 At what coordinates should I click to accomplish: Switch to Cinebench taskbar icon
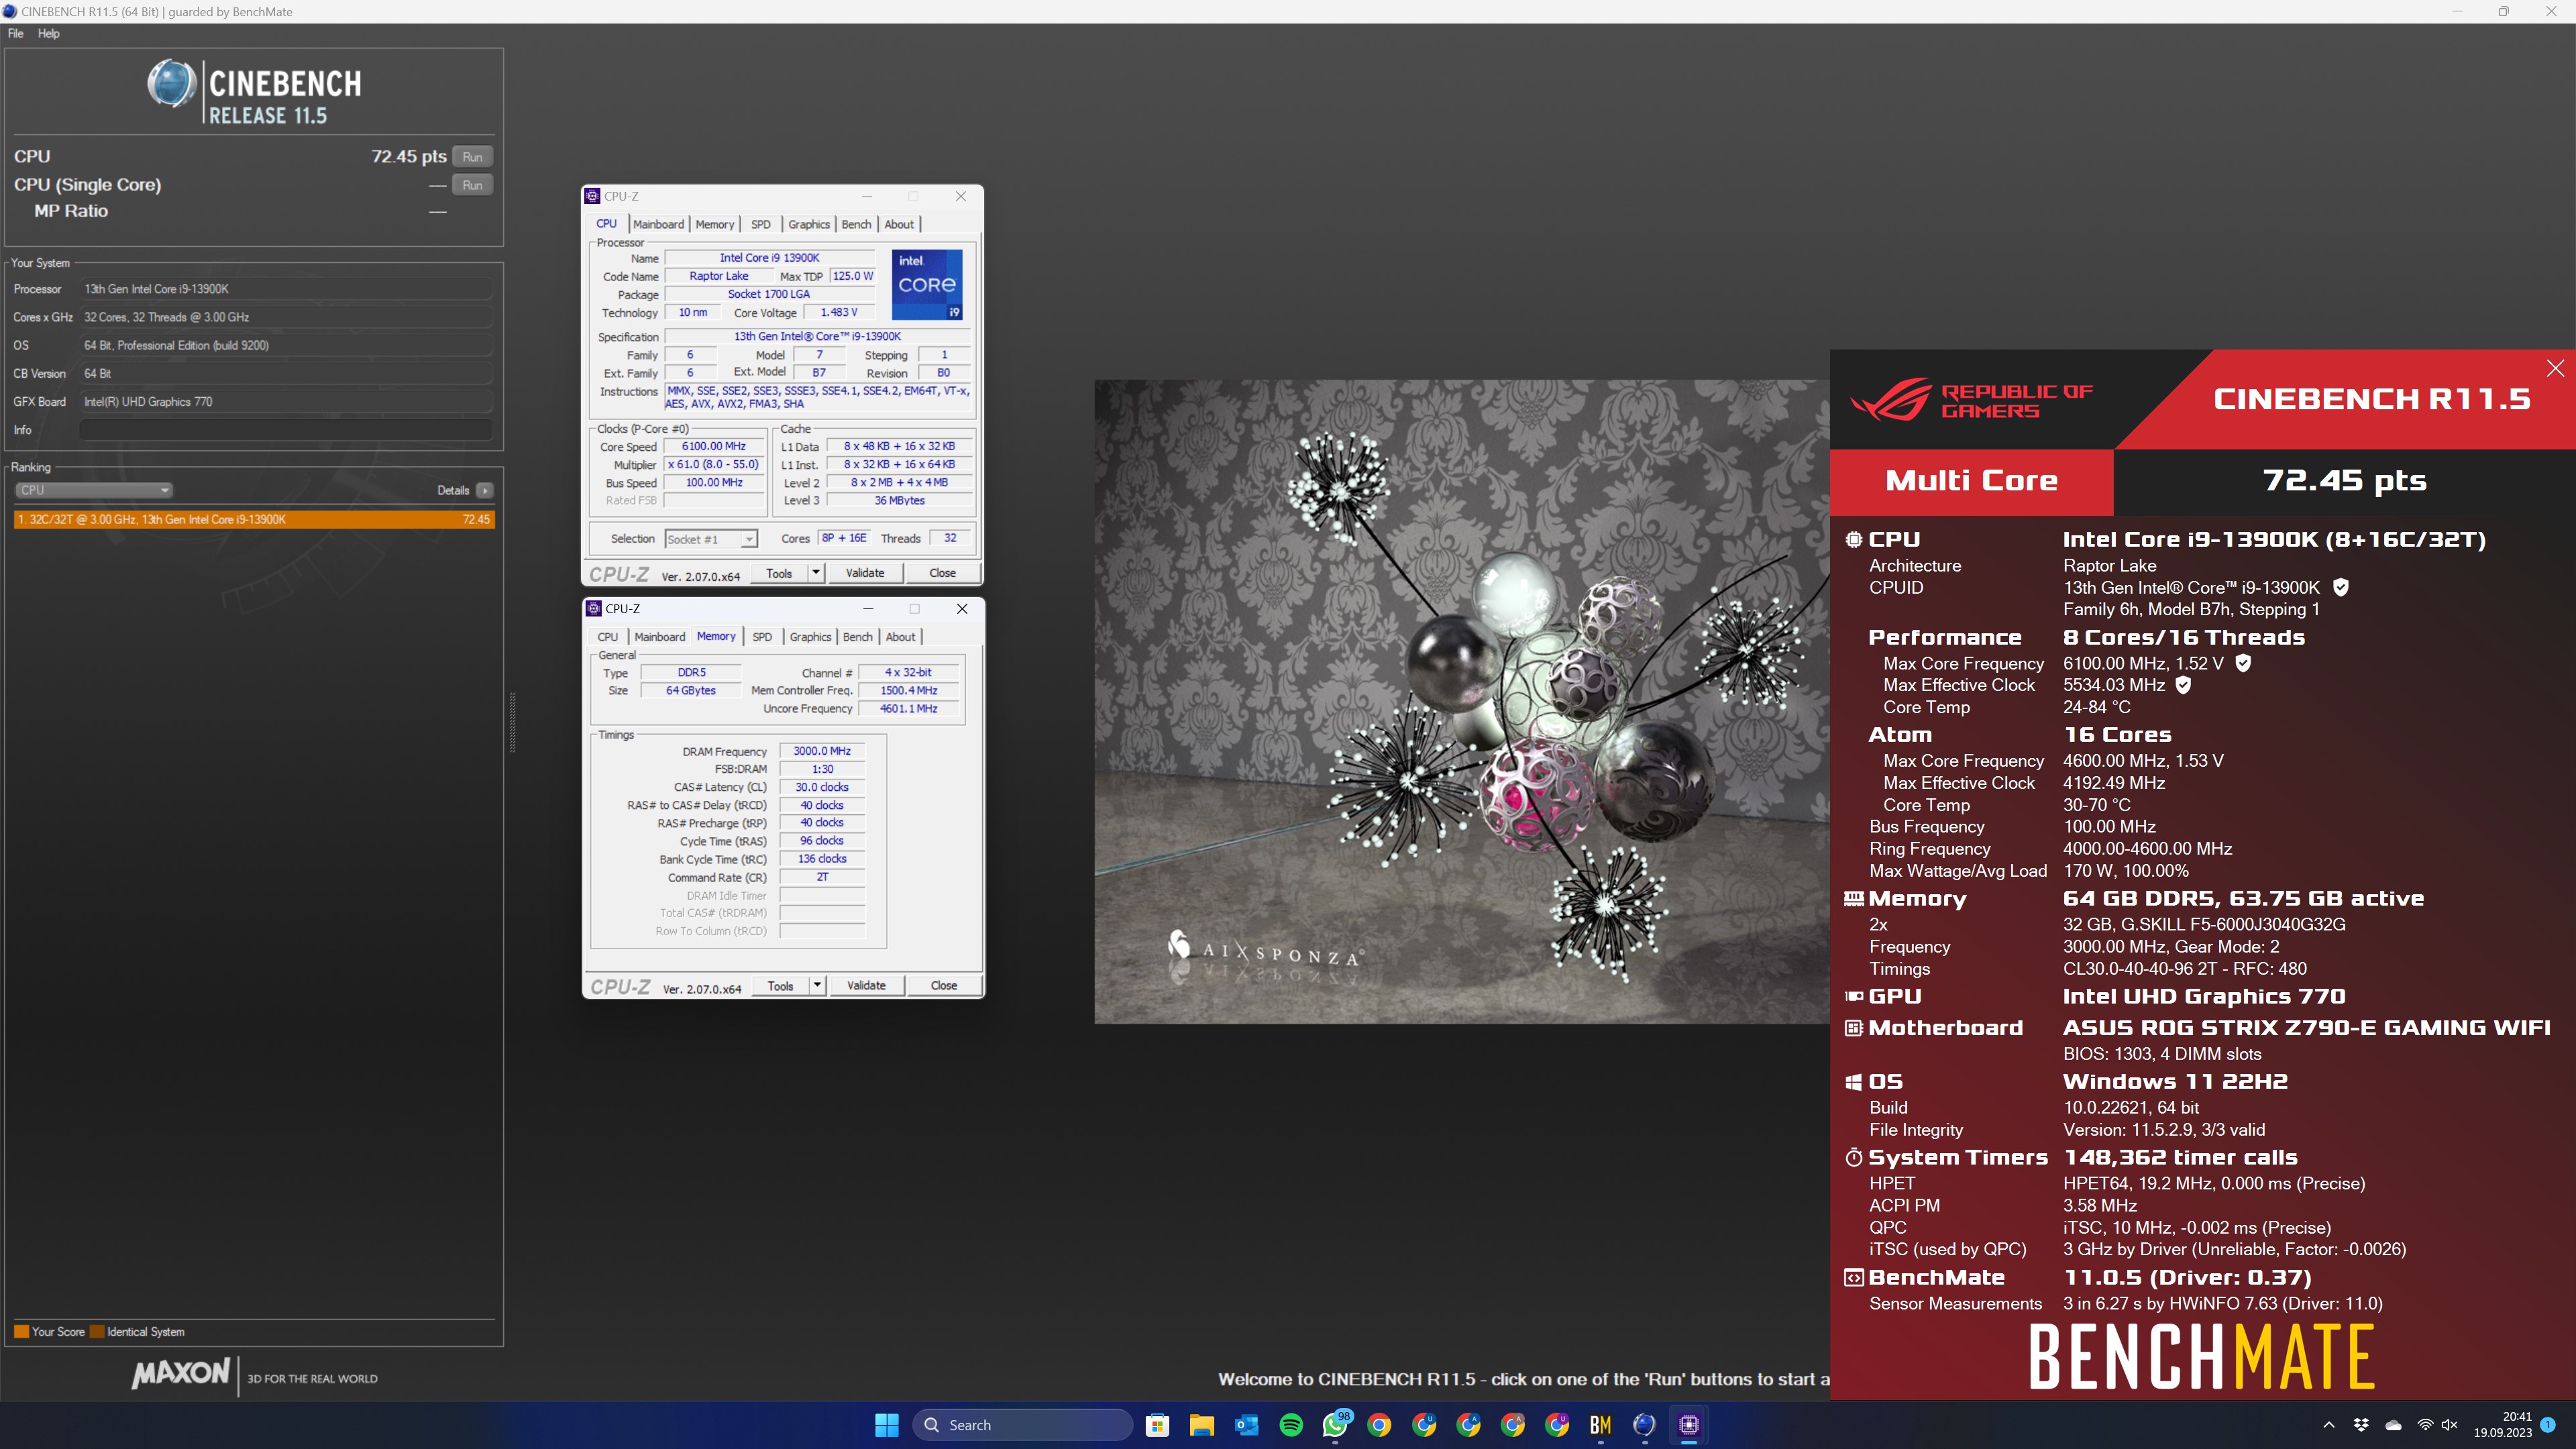[x=1645, y=1425]
